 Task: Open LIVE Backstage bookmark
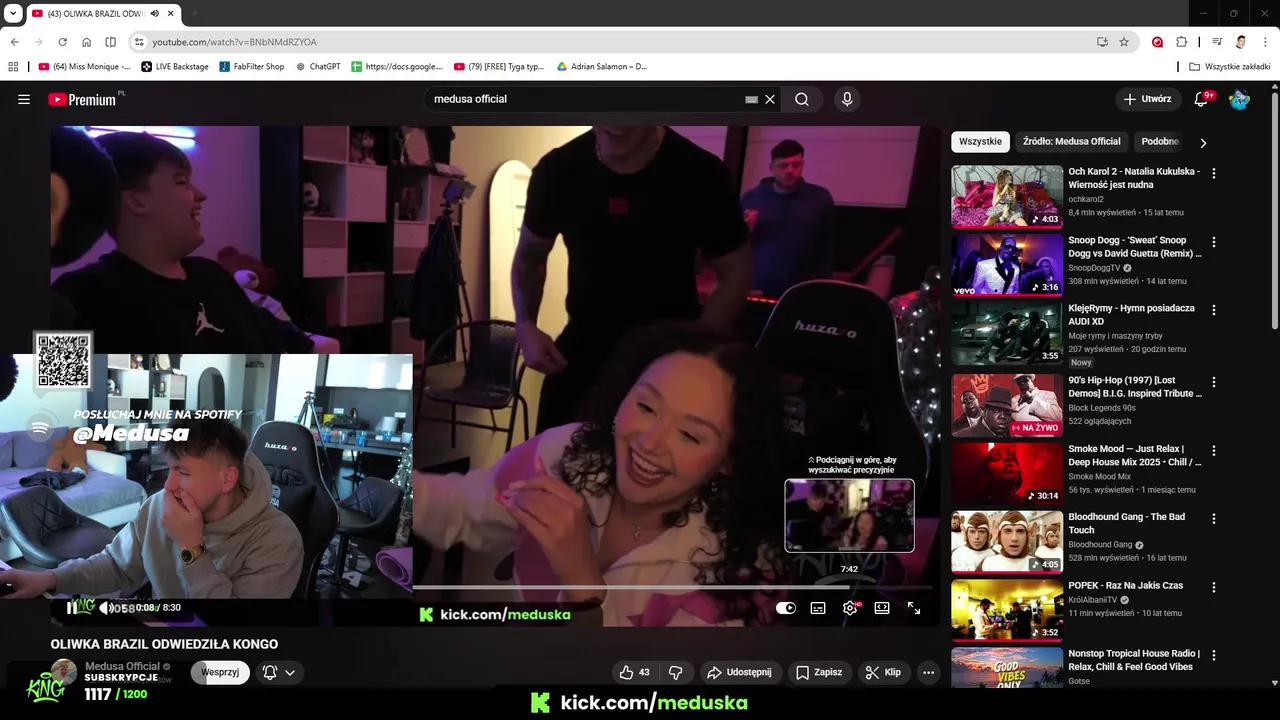[x=175, y=67]
